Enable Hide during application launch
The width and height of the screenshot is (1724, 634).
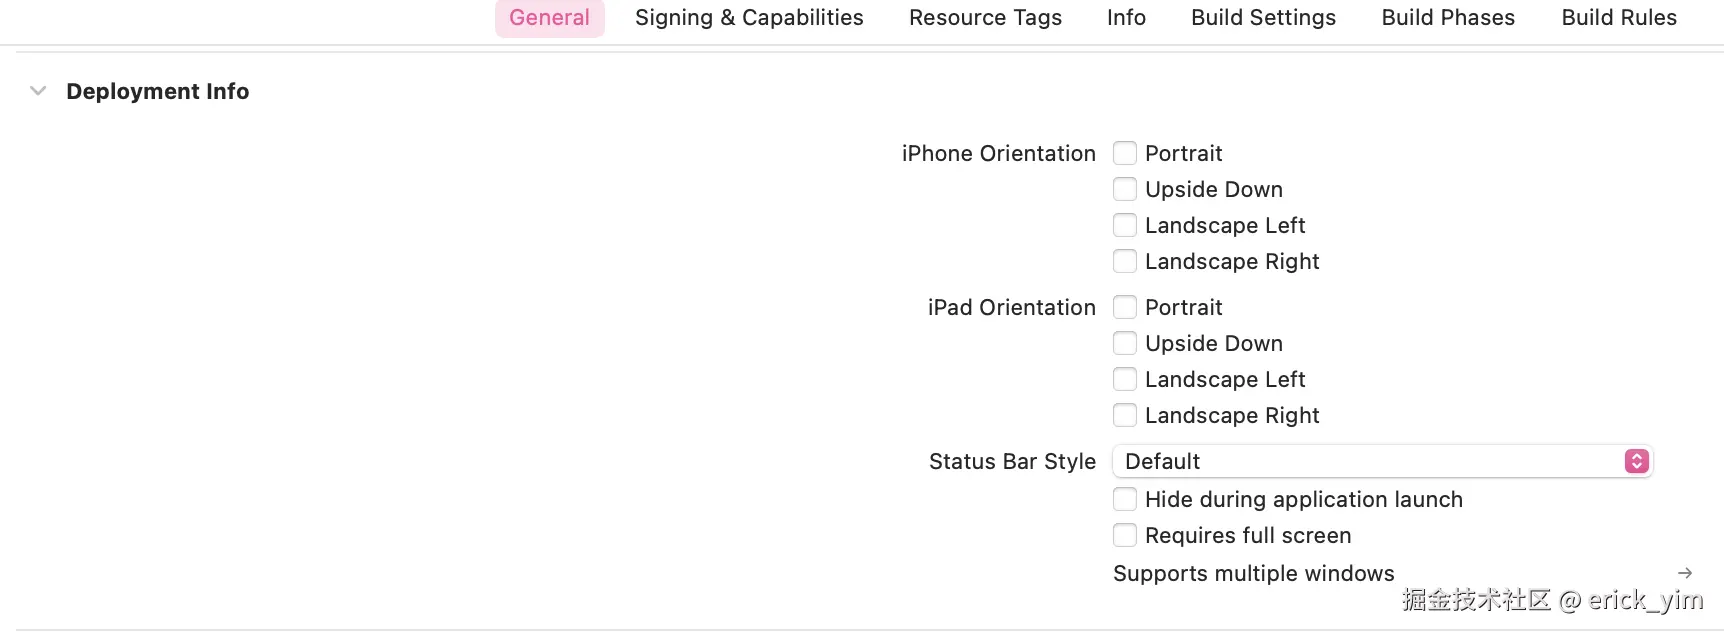click(x=1125, y=499)
